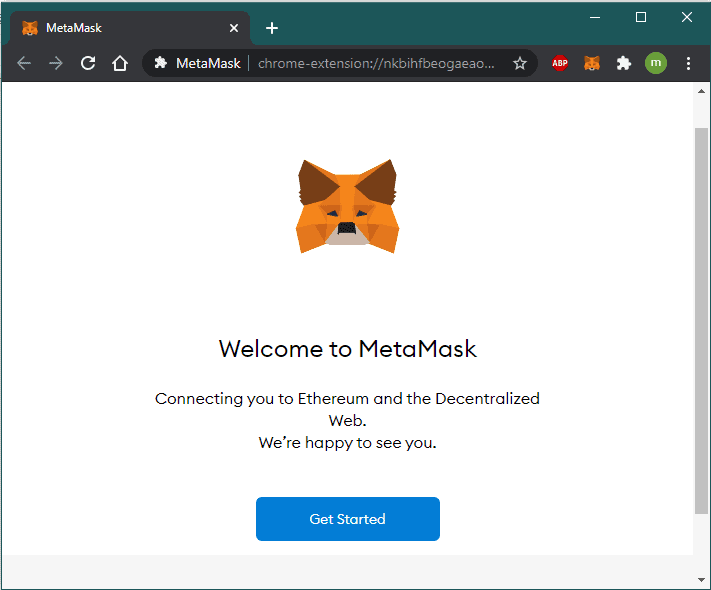
Task: Click the 'We're happy to see you.' text
Action: 347,443
